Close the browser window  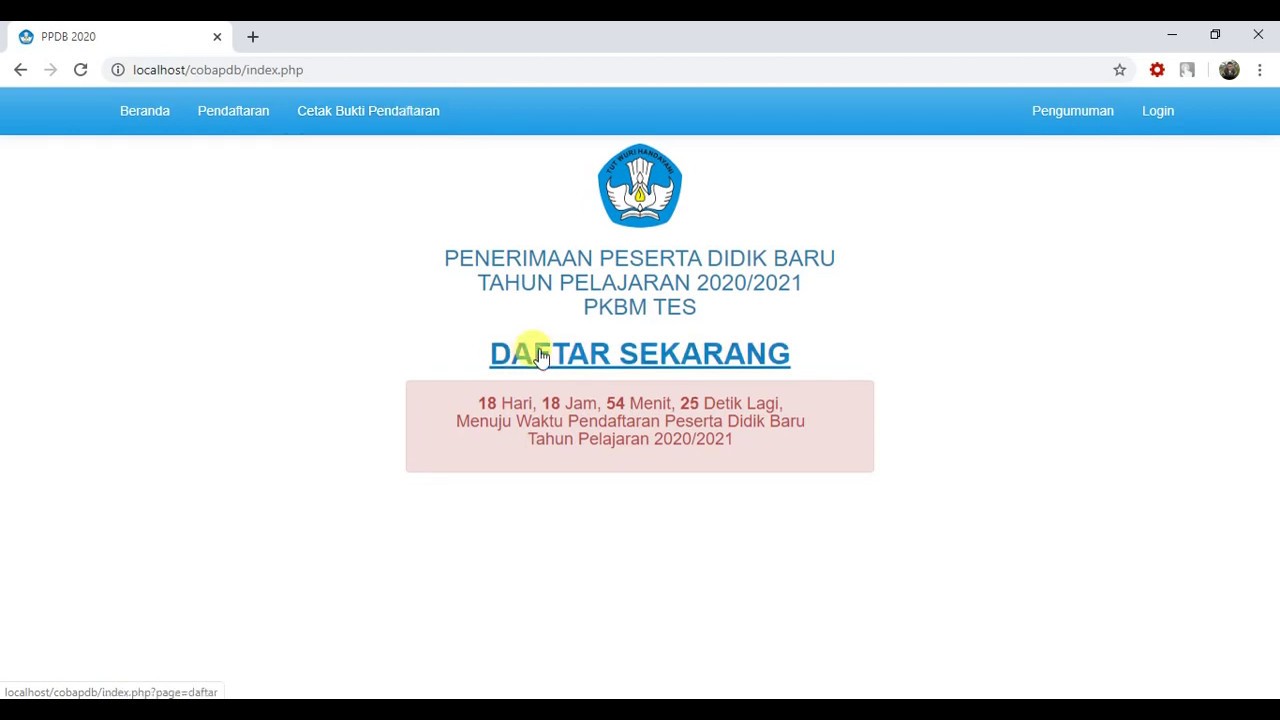(x=1258, y=35)
